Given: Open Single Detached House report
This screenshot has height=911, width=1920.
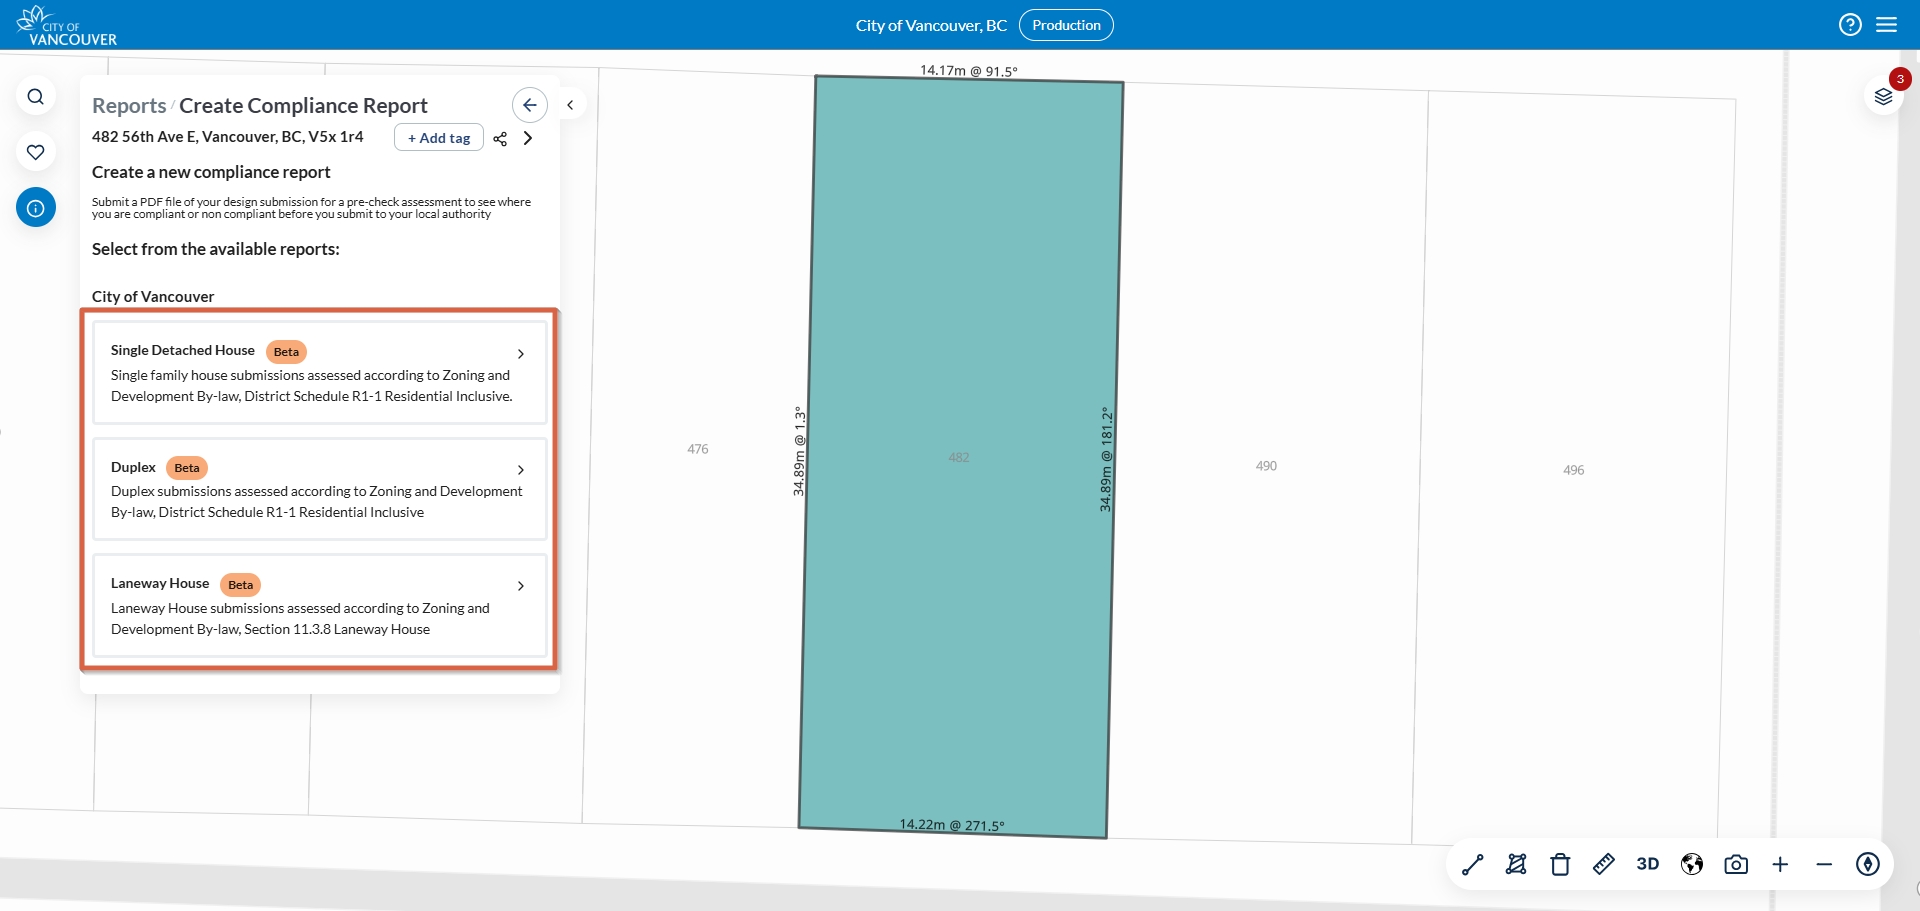Looking at the screenshot, I should coord(320,372).
